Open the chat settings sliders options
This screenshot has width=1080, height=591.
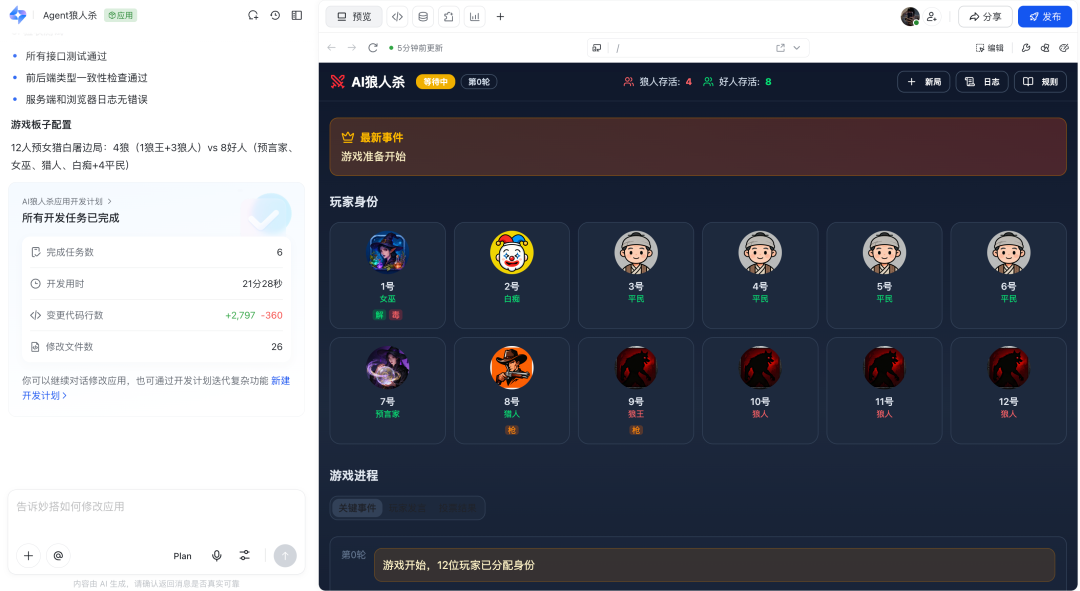click(245, 556)
